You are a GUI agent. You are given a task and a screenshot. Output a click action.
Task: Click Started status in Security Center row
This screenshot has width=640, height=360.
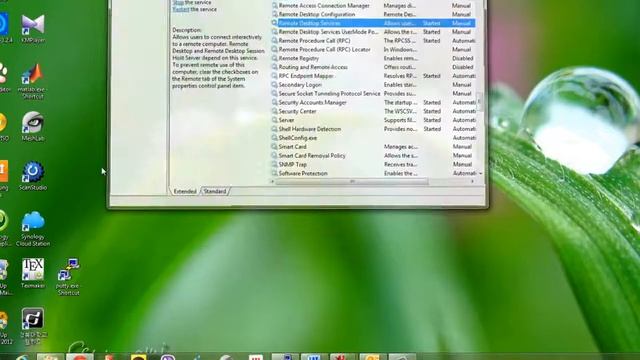(432, 111)
